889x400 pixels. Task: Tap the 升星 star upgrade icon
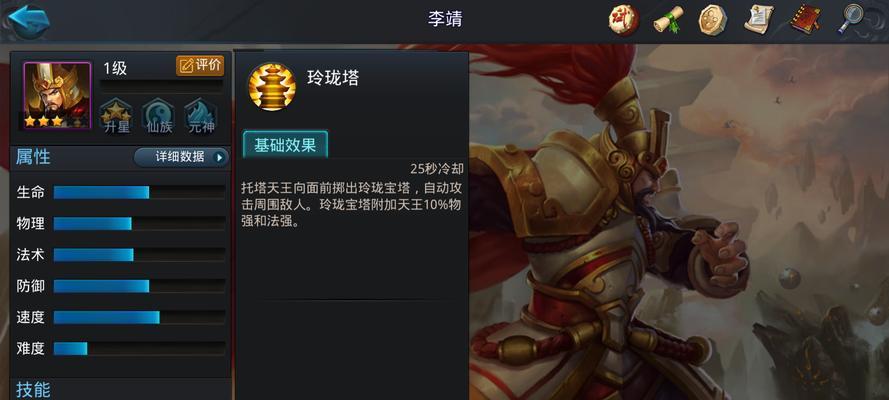pyautogui.click(x=117, y=116)
